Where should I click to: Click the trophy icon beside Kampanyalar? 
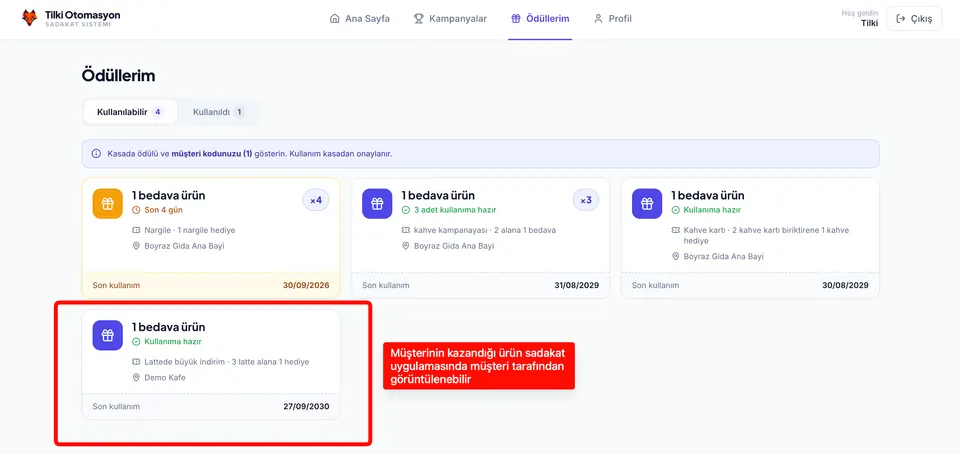[x=419, y=18]
